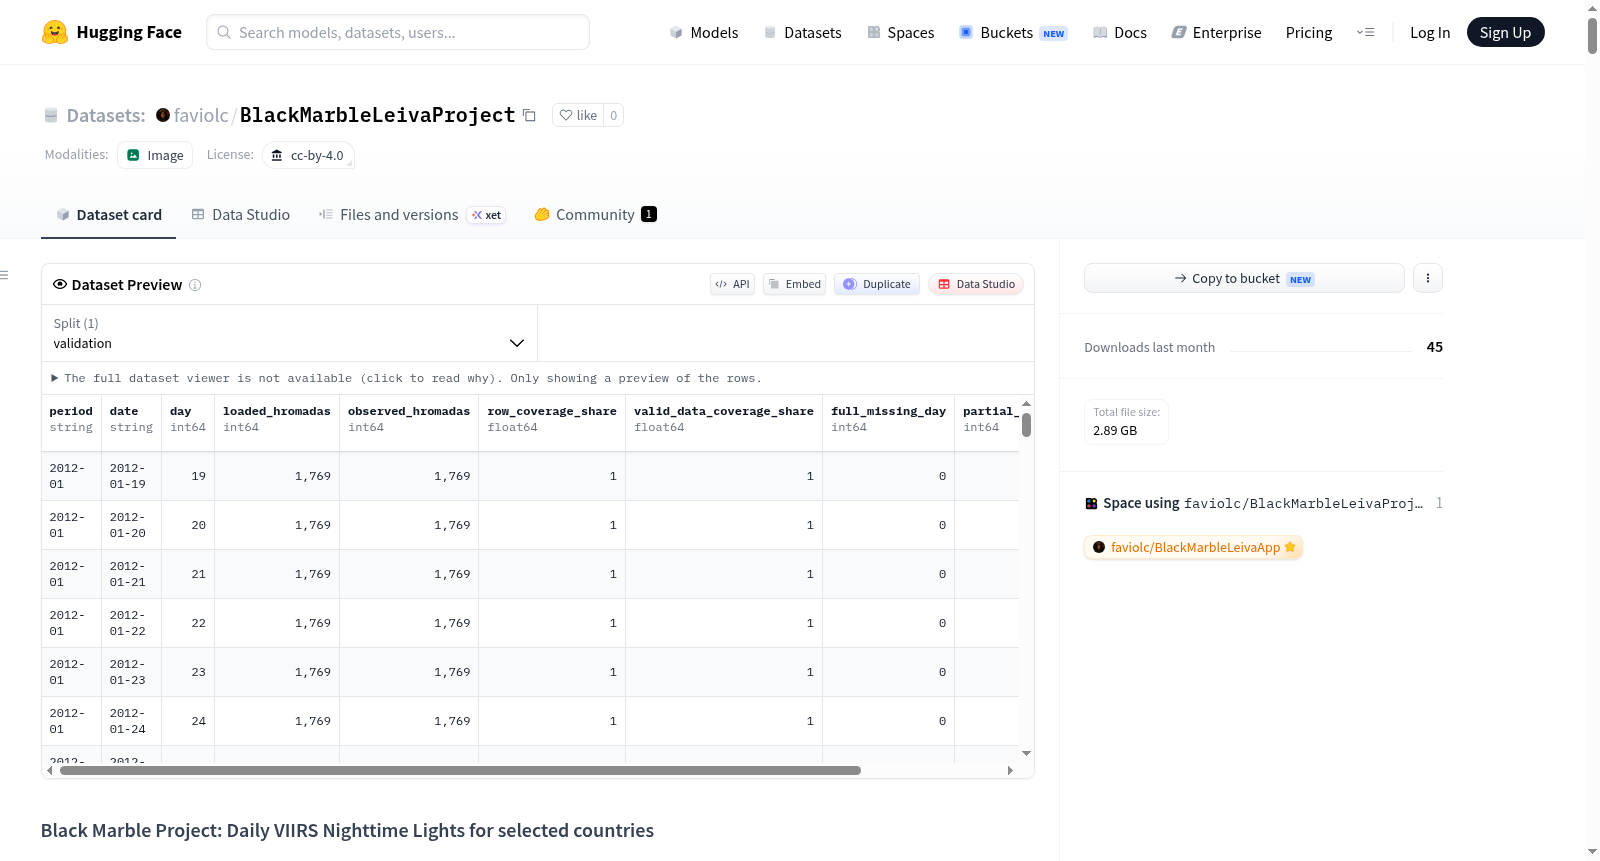
Task: Click the Hugging Face logo icon
Action: (x=54, y=32)
